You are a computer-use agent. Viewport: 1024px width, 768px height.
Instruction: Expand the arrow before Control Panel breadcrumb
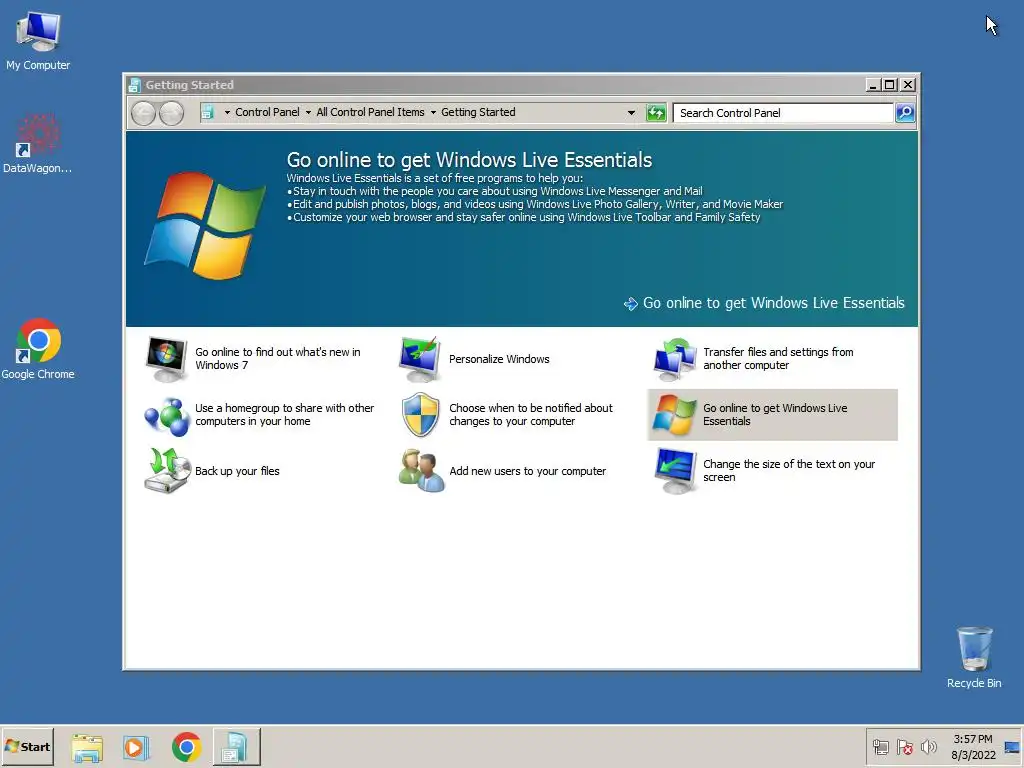pos(227,113)
